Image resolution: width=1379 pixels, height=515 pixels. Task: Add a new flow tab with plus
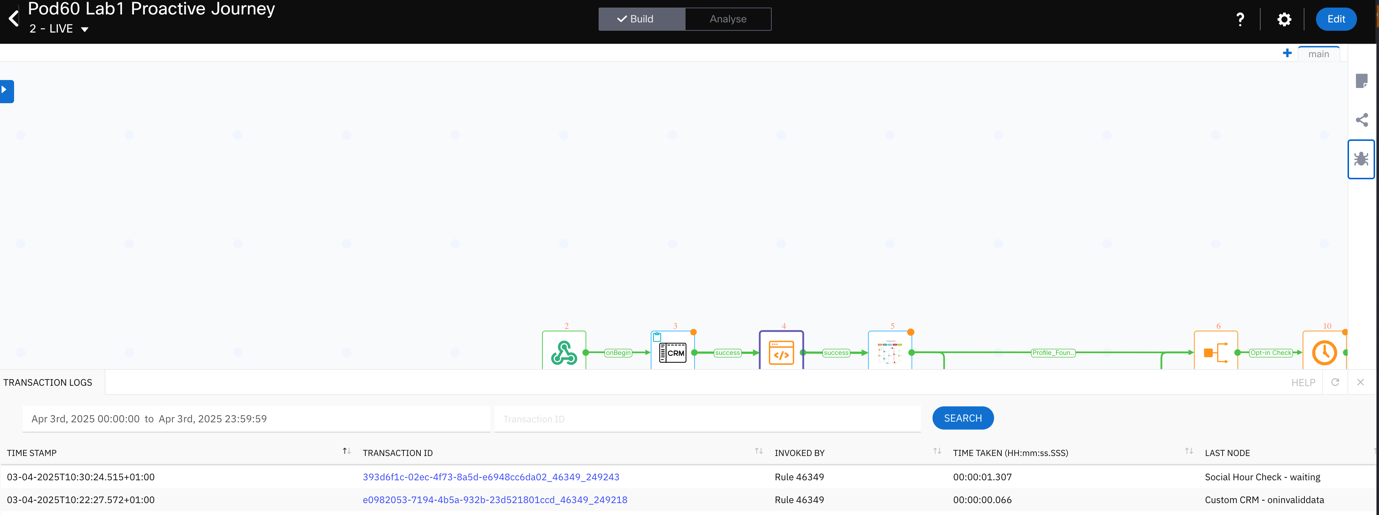1287,54
